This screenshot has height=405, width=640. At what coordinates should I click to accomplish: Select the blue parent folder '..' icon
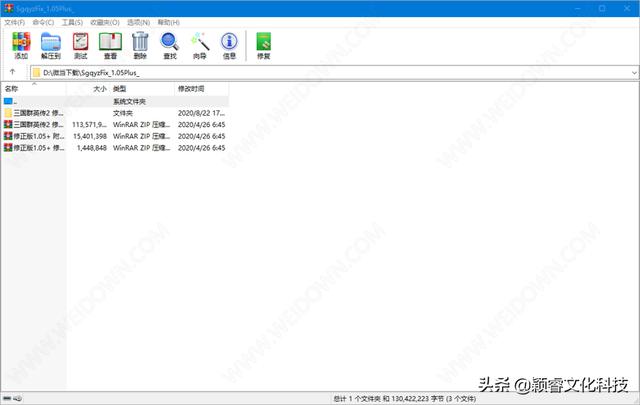pyautogui.click(x=8, y=101)
